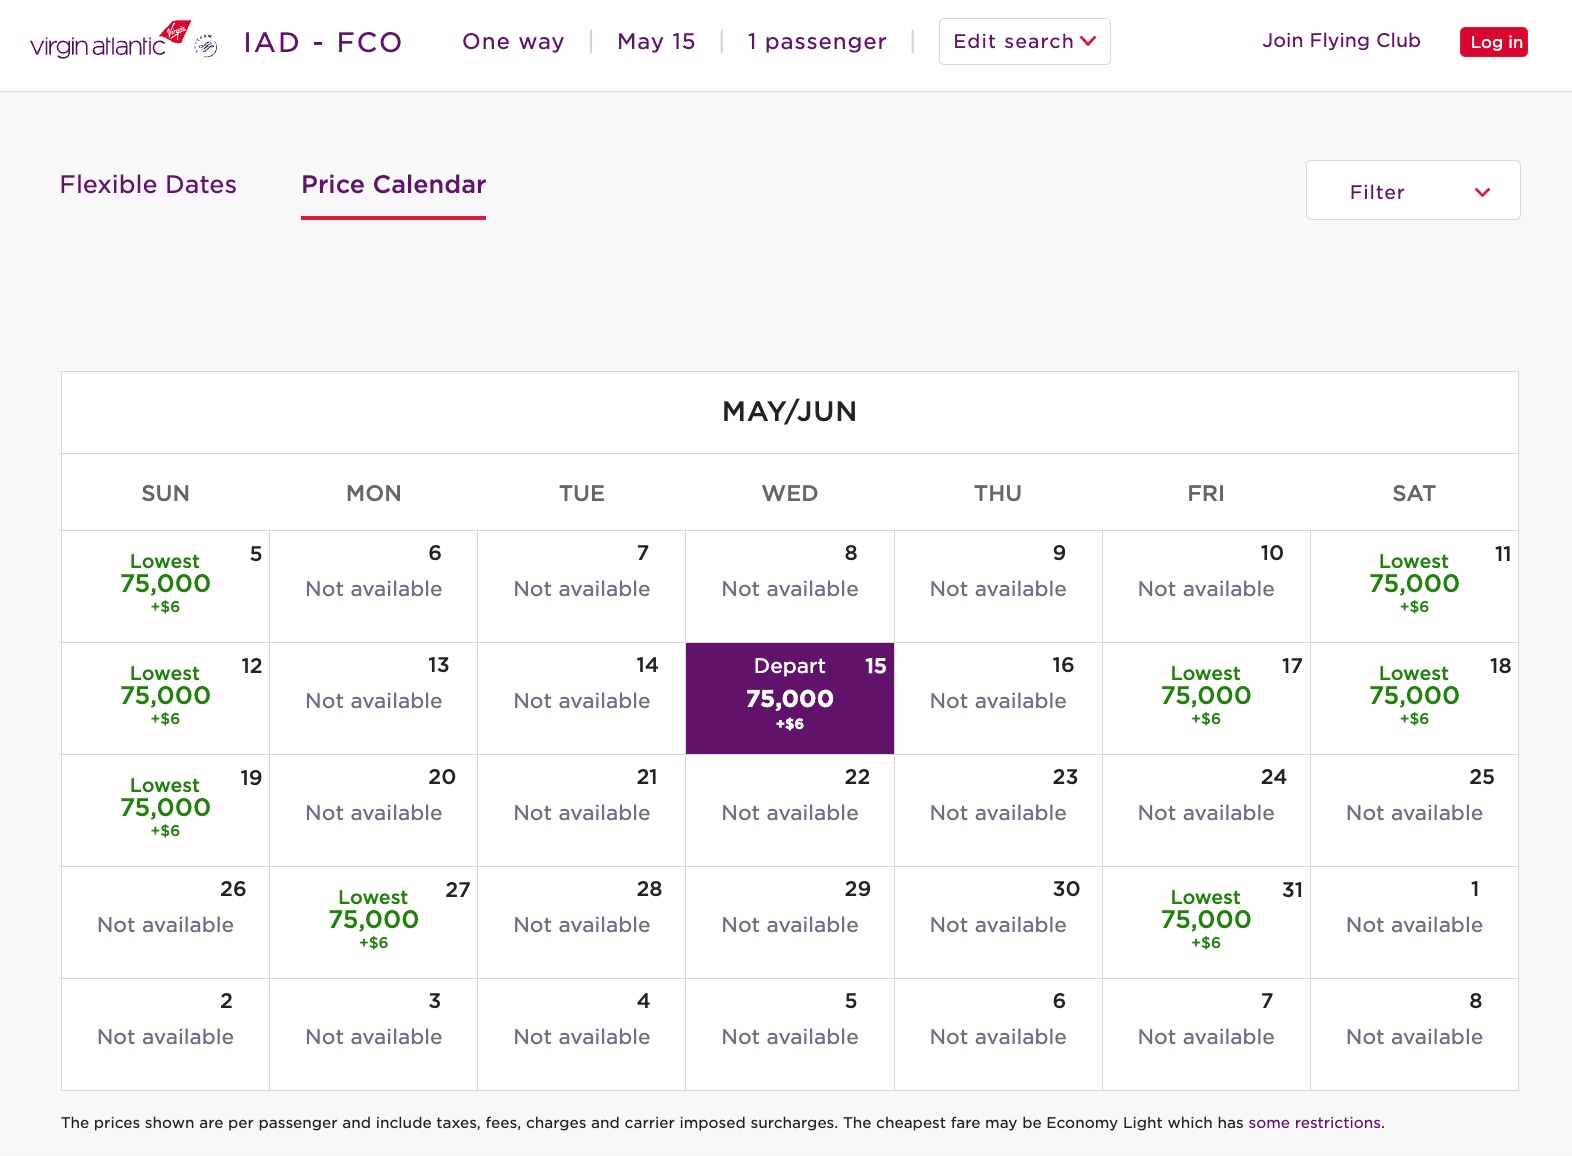Click the MAY/JUN calendar heading
Viewport: 1572px width, 1156px height.
click(x=790, y=412)
